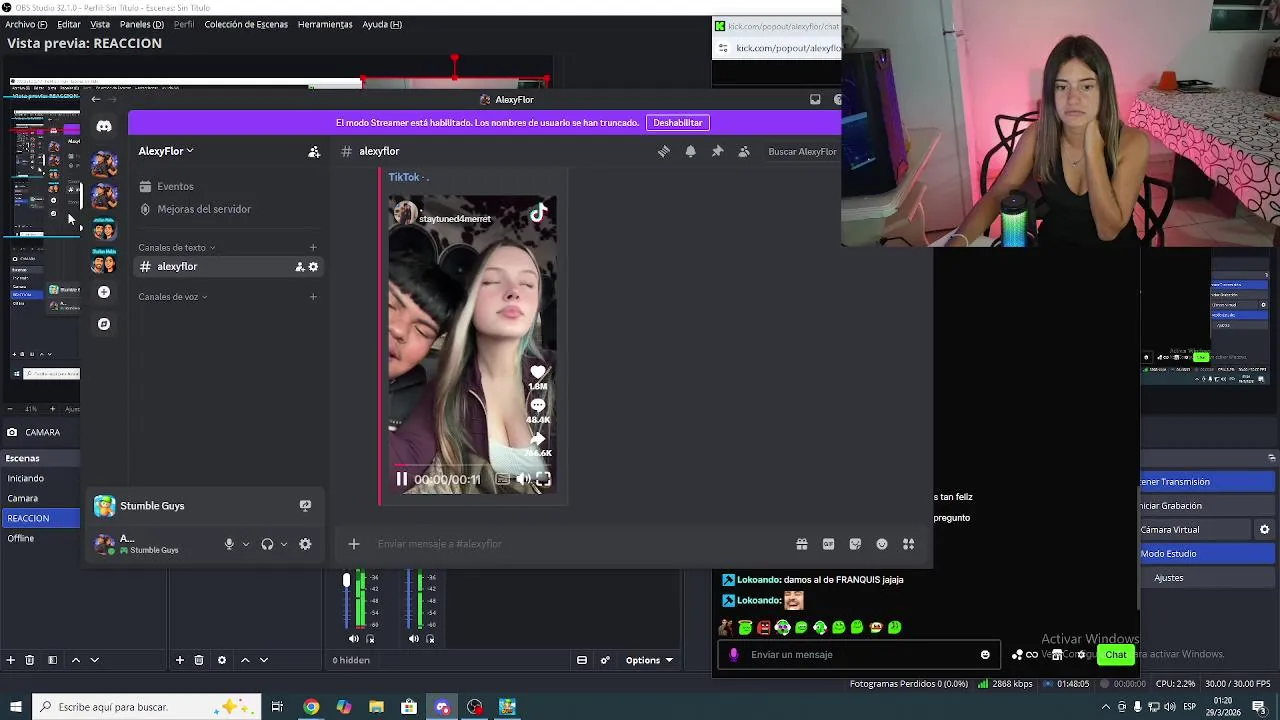
Task: Open OBS Ajustes button
Action: (x=1207, y=578)
